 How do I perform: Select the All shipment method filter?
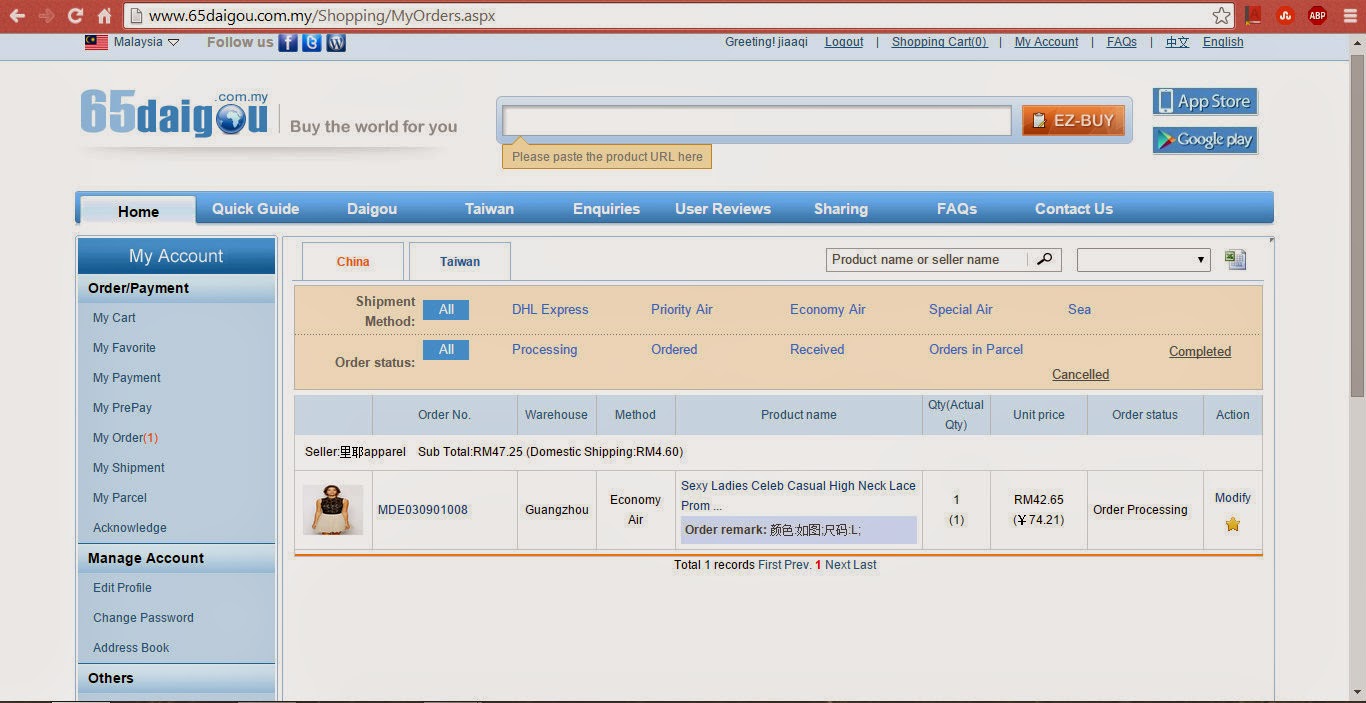click(446, 310)
